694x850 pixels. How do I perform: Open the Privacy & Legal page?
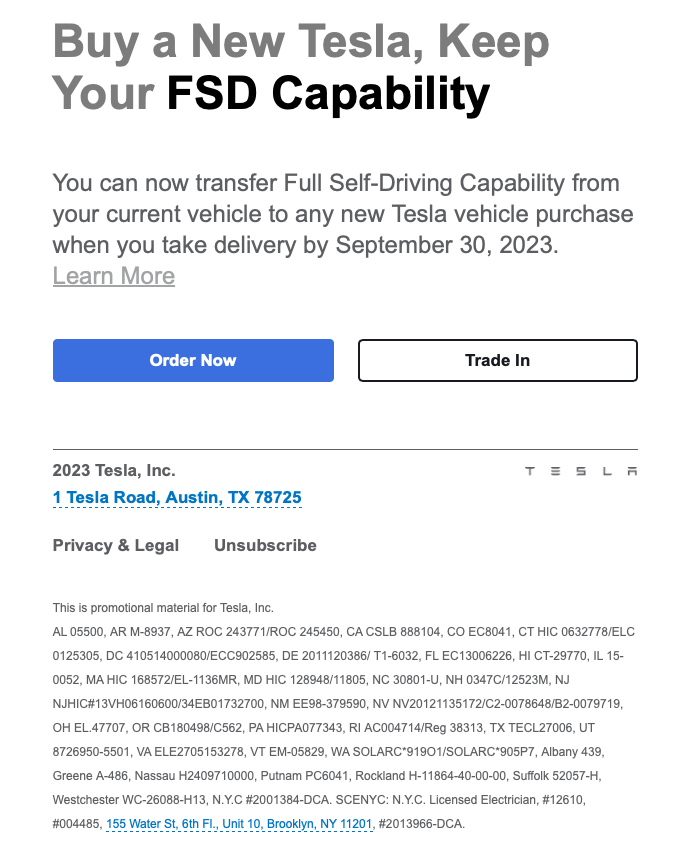point(115,545)
